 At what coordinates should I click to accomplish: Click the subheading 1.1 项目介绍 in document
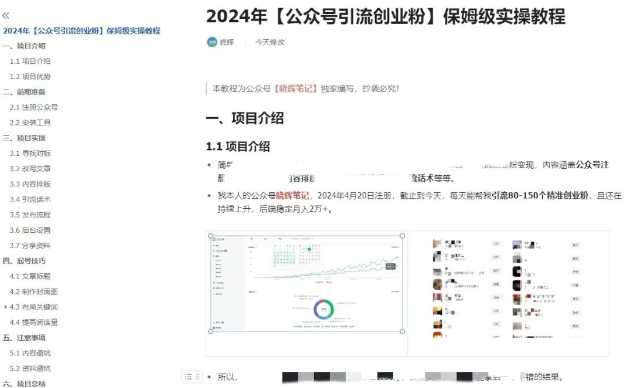pos(238,146)
